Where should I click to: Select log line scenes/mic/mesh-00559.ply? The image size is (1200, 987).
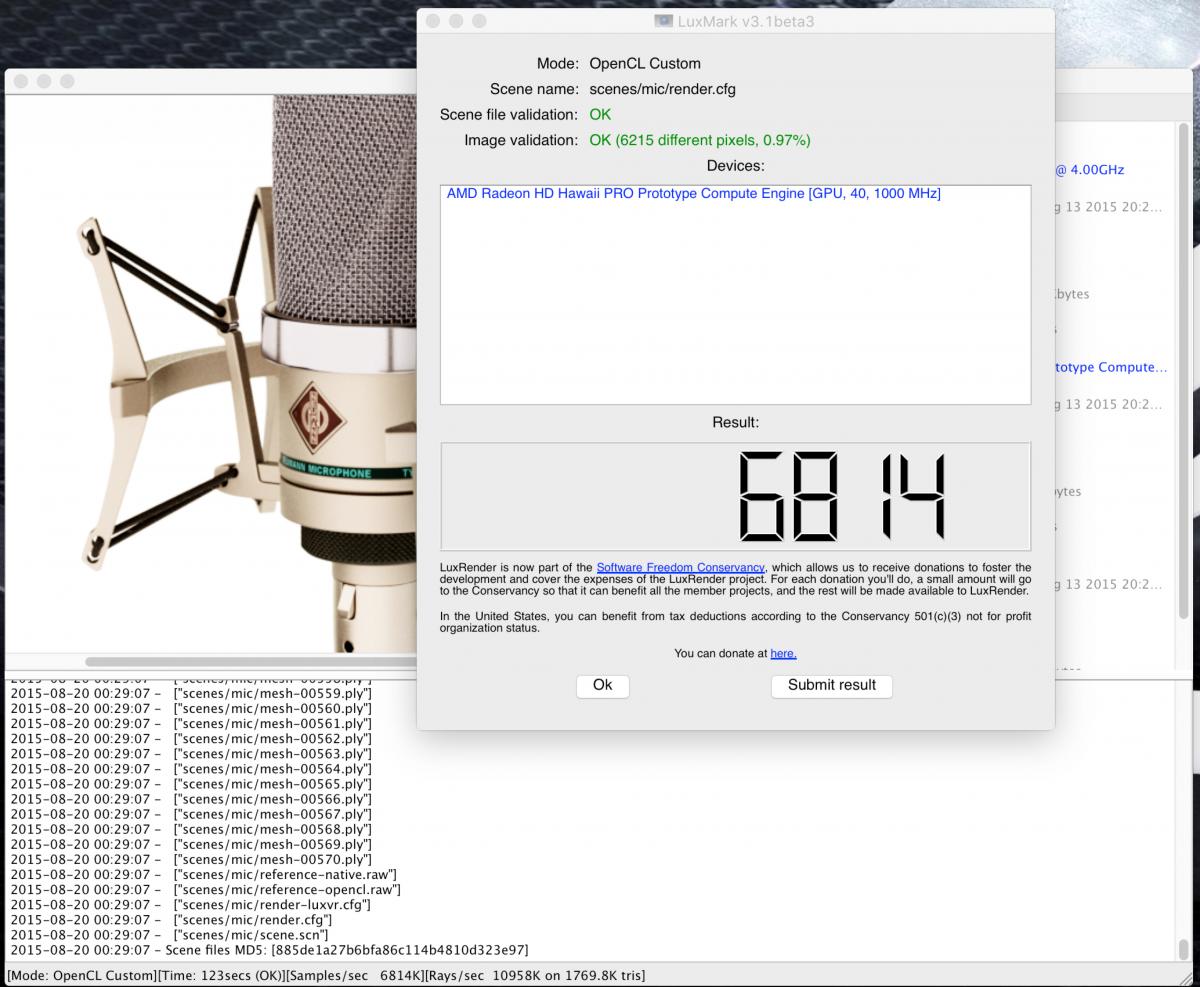(191, 693)
